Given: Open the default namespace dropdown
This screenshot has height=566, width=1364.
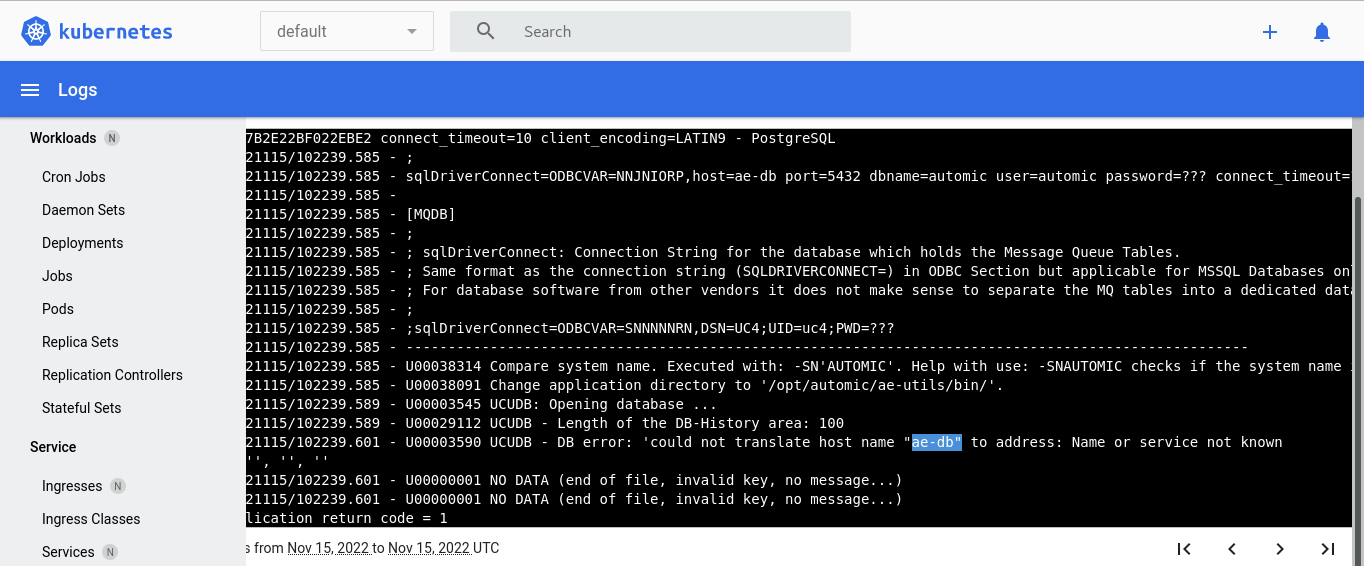Looking at the screenshot, I should [x=347, y=31].
